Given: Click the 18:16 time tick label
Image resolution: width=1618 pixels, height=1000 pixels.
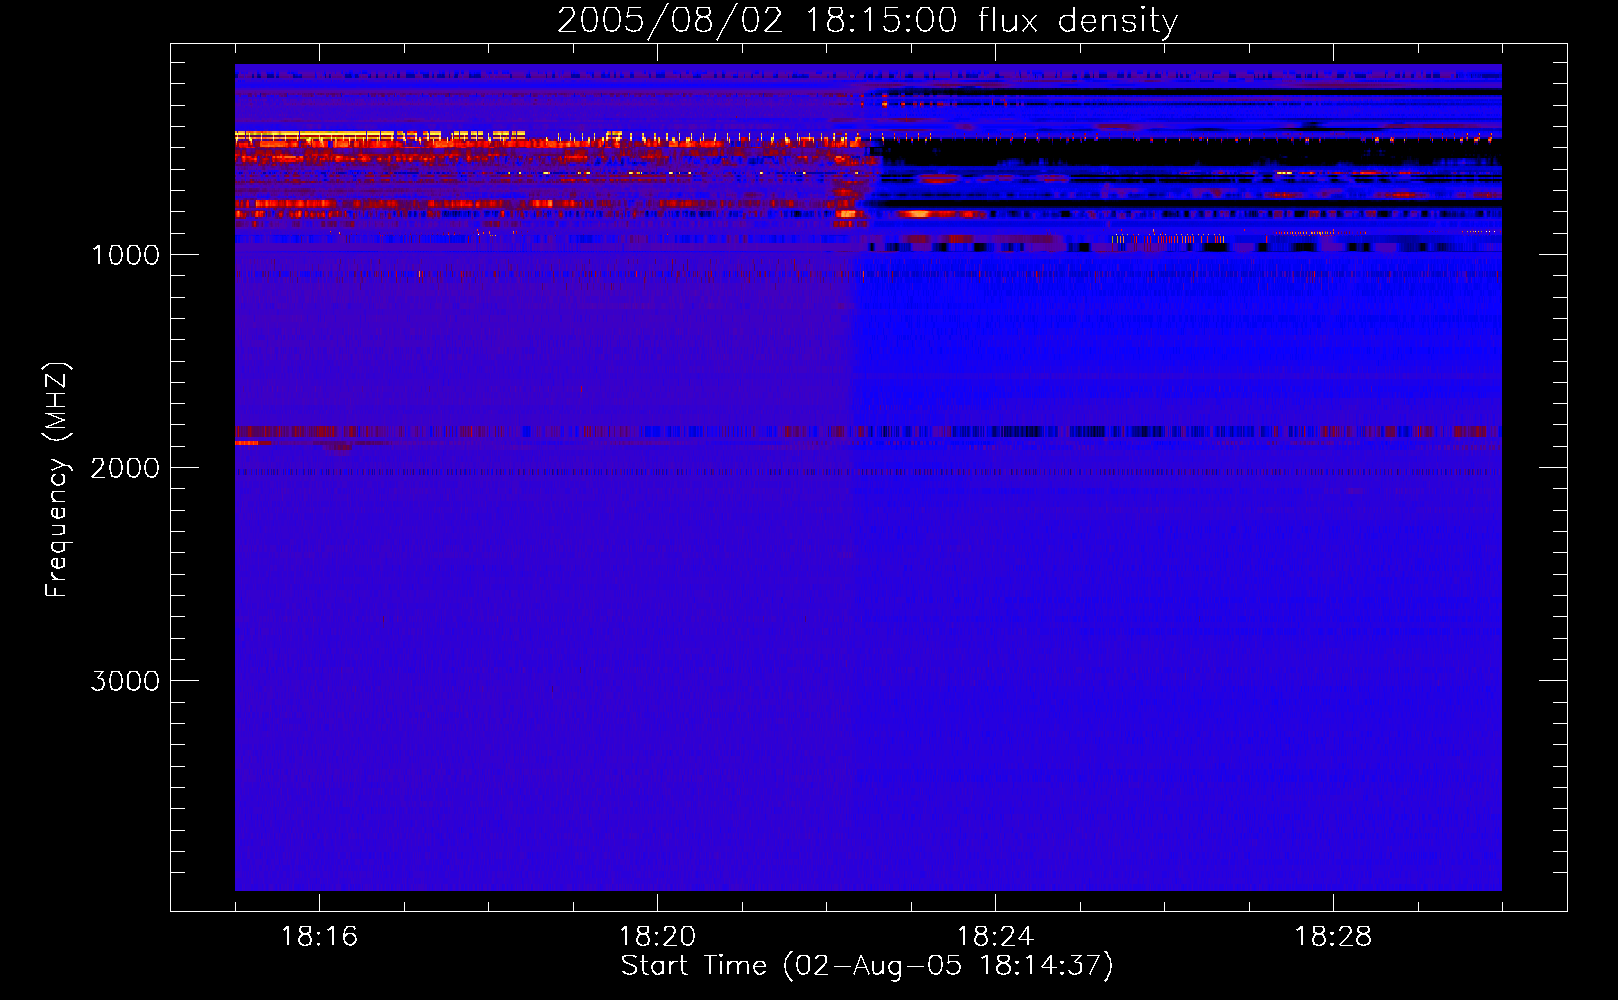Looking at the screenshot, I should click(x=319, y=937).
